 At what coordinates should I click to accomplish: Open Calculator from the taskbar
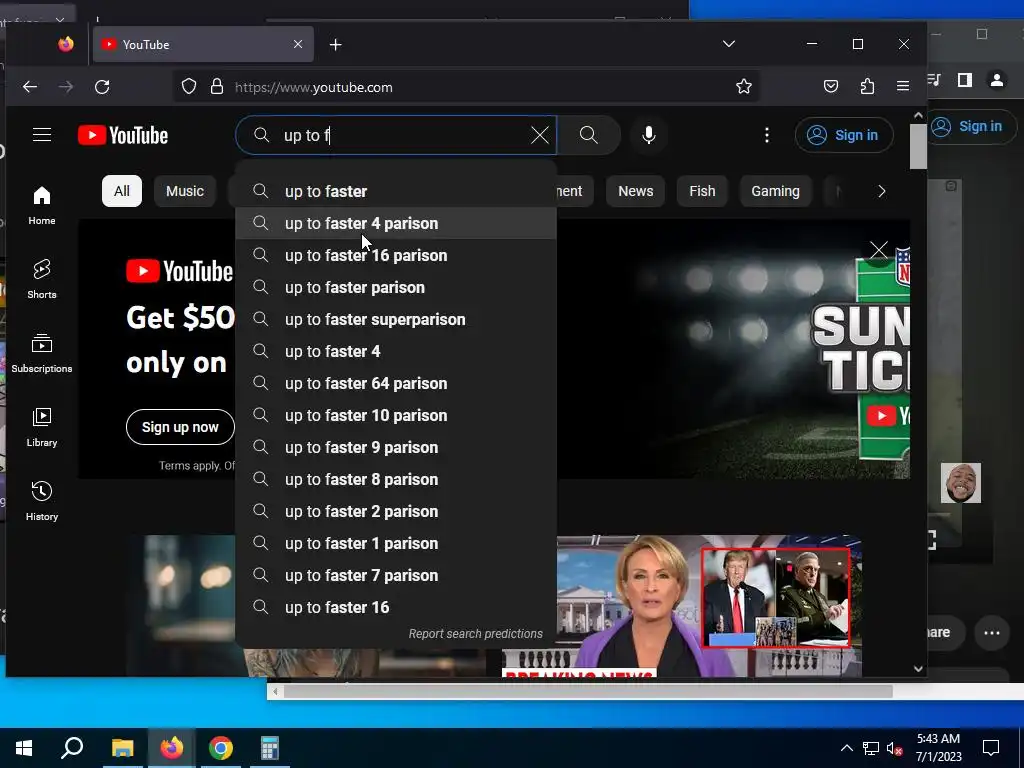click(x=270, y=748)
